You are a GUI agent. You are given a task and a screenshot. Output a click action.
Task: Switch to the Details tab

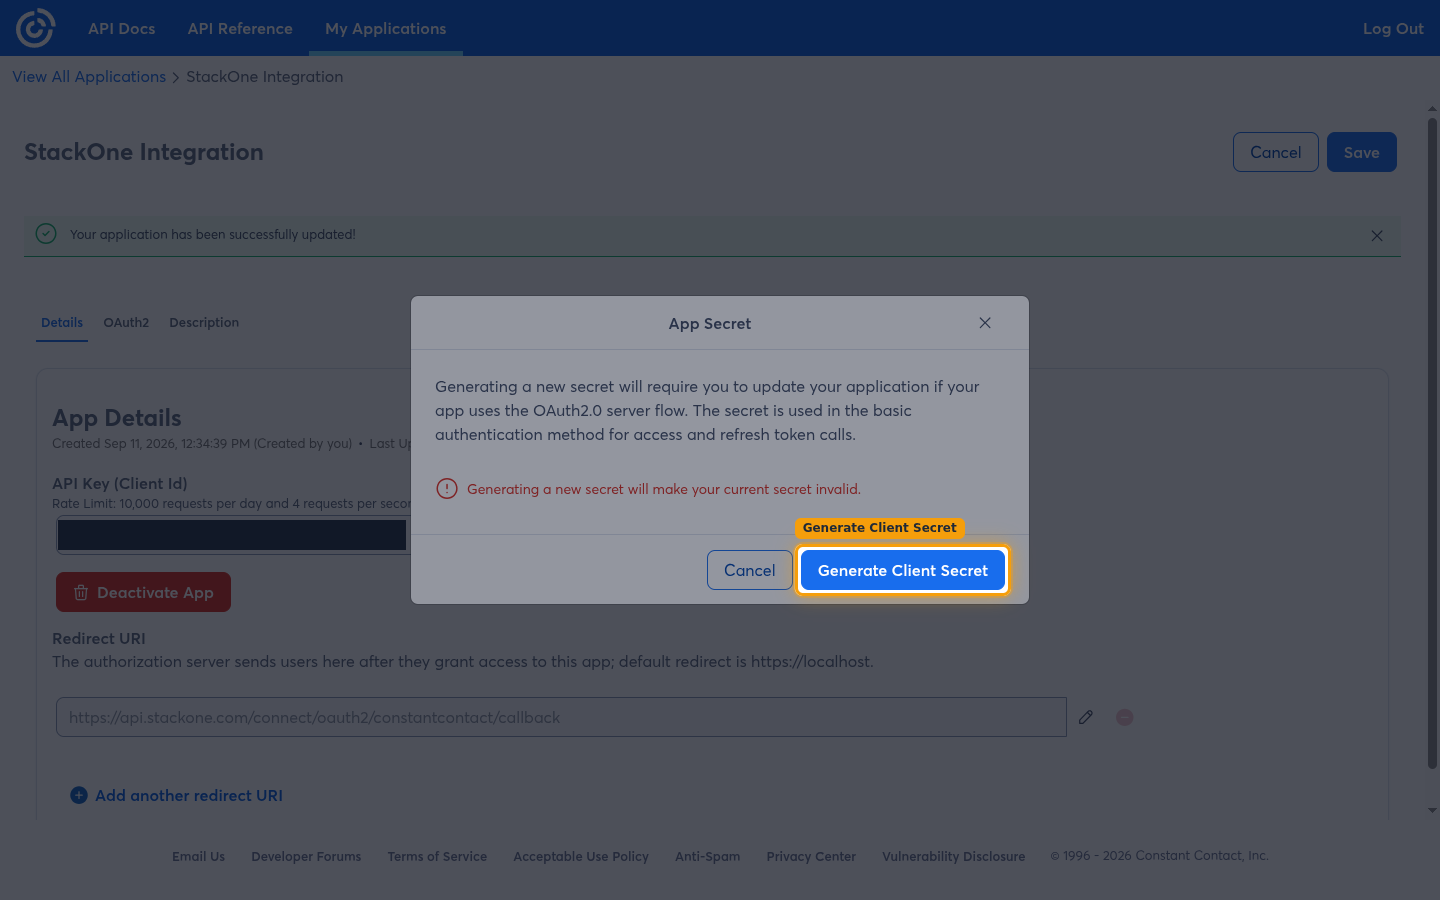pos(62,322)
